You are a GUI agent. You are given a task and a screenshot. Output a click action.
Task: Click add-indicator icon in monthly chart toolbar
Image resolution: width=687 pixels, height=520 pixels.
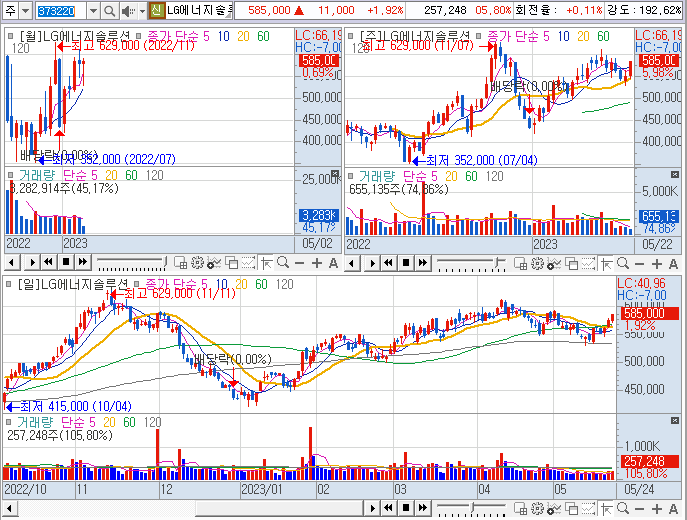214,263
